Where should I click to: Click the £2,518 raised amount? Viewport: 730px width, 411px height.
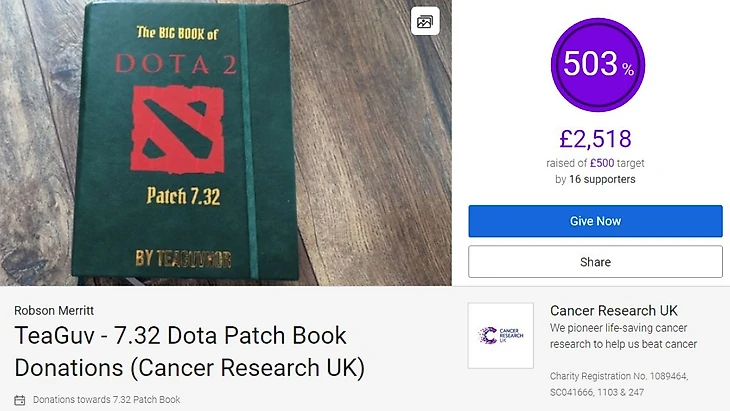click(595, 139)
